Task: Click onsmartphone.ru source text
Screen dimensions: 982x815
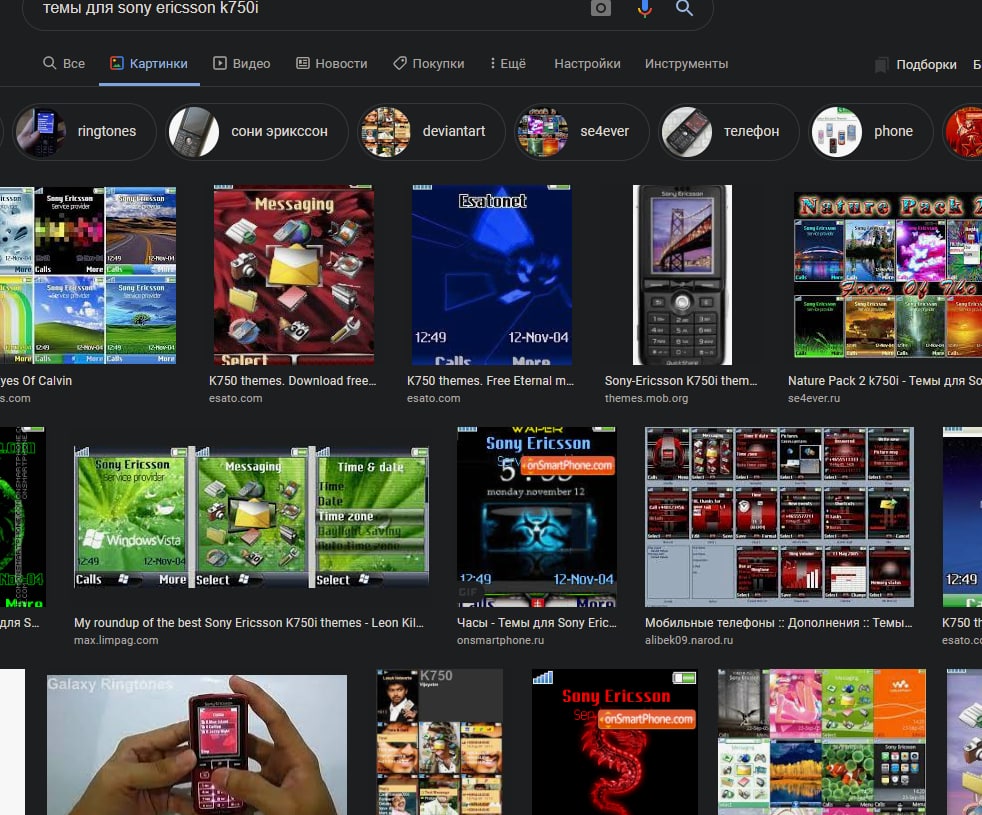Action: pos(500,640)
